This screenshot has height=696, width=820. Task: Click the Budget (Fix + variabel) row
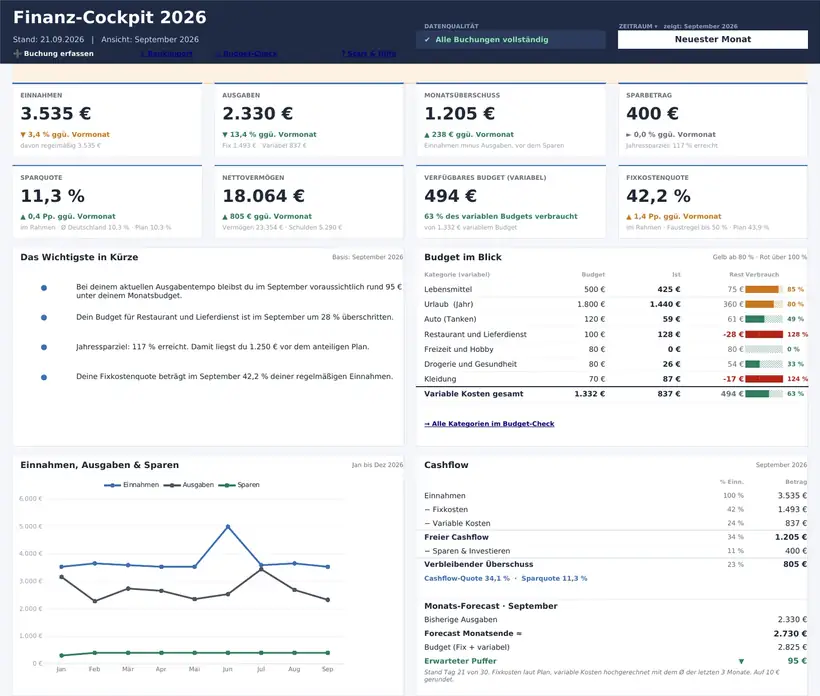(616, 647)
